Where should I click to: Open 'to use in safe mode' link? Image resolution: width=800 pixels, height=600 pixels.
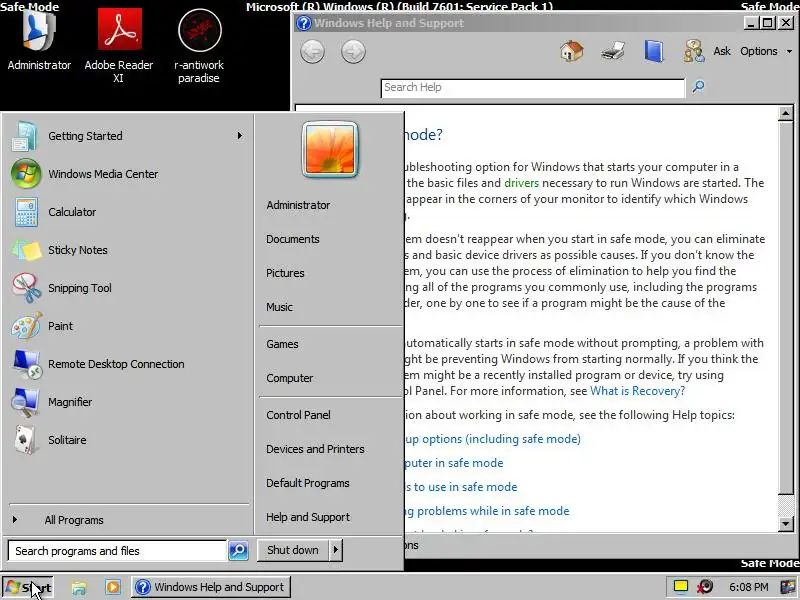tap(461, 487)
